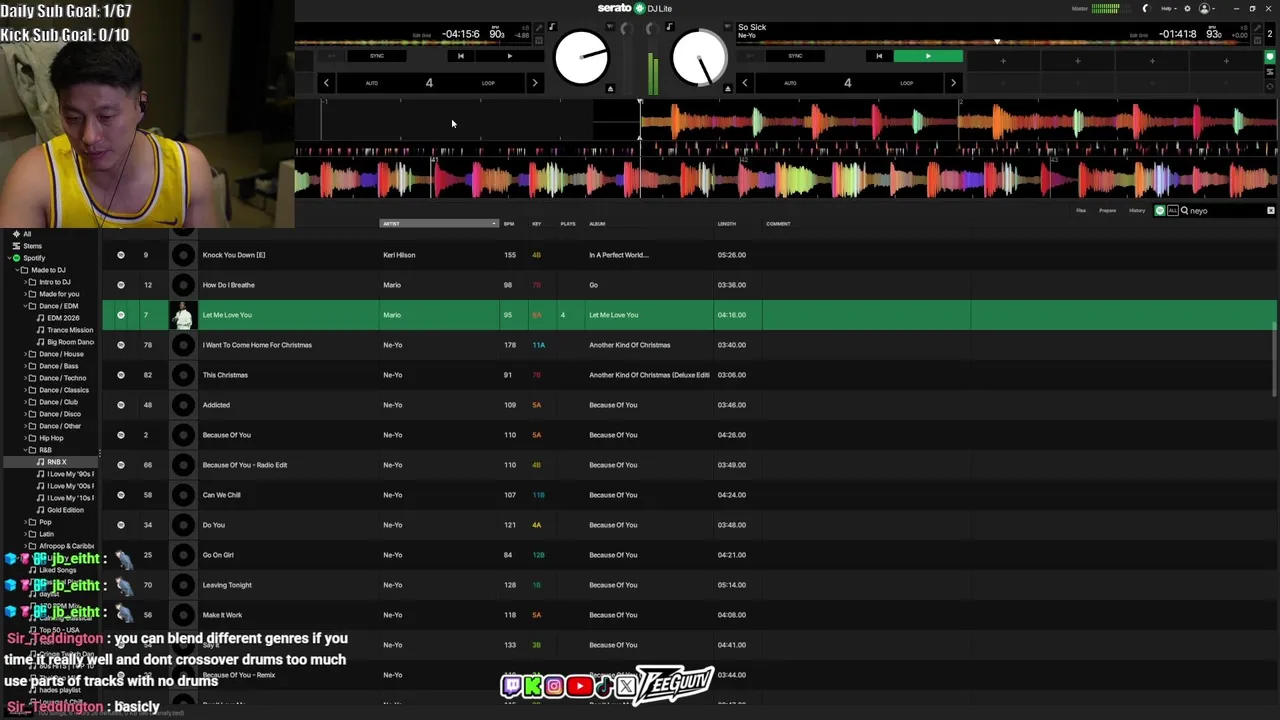Image resolution: width=1280 pixels, height=720 pixels.
Task: Toggle key lock note icon, left deck
Action: coord(552,27)
